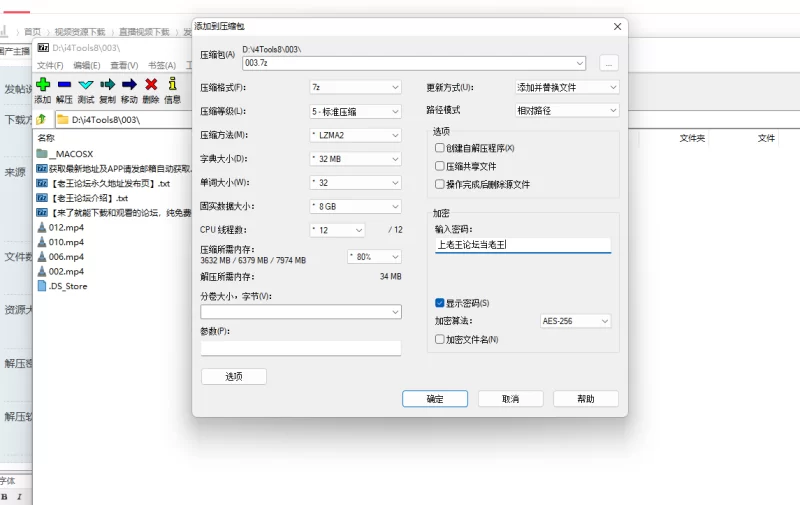
Task: Select the 老王论坛永久地址发布页 .txt file icon
Action: (42, 183)
